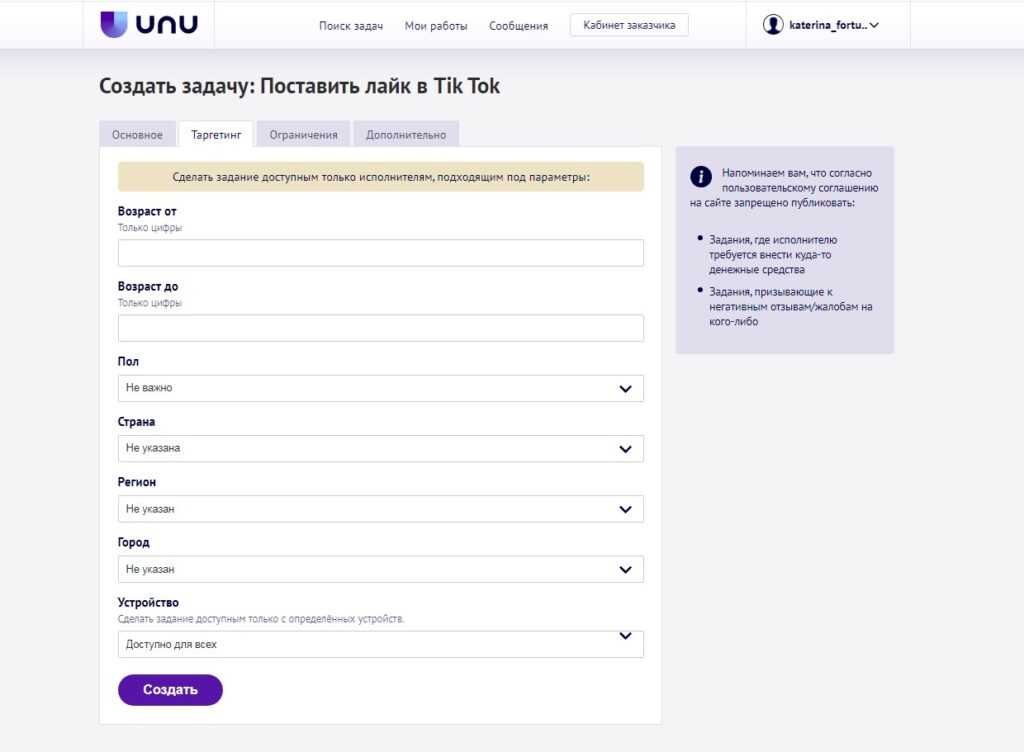Image resolution: width=1024 pixels, height=752 pixels.
Task: Click the Кабинет заказчика button
Action: click(629, 25)
